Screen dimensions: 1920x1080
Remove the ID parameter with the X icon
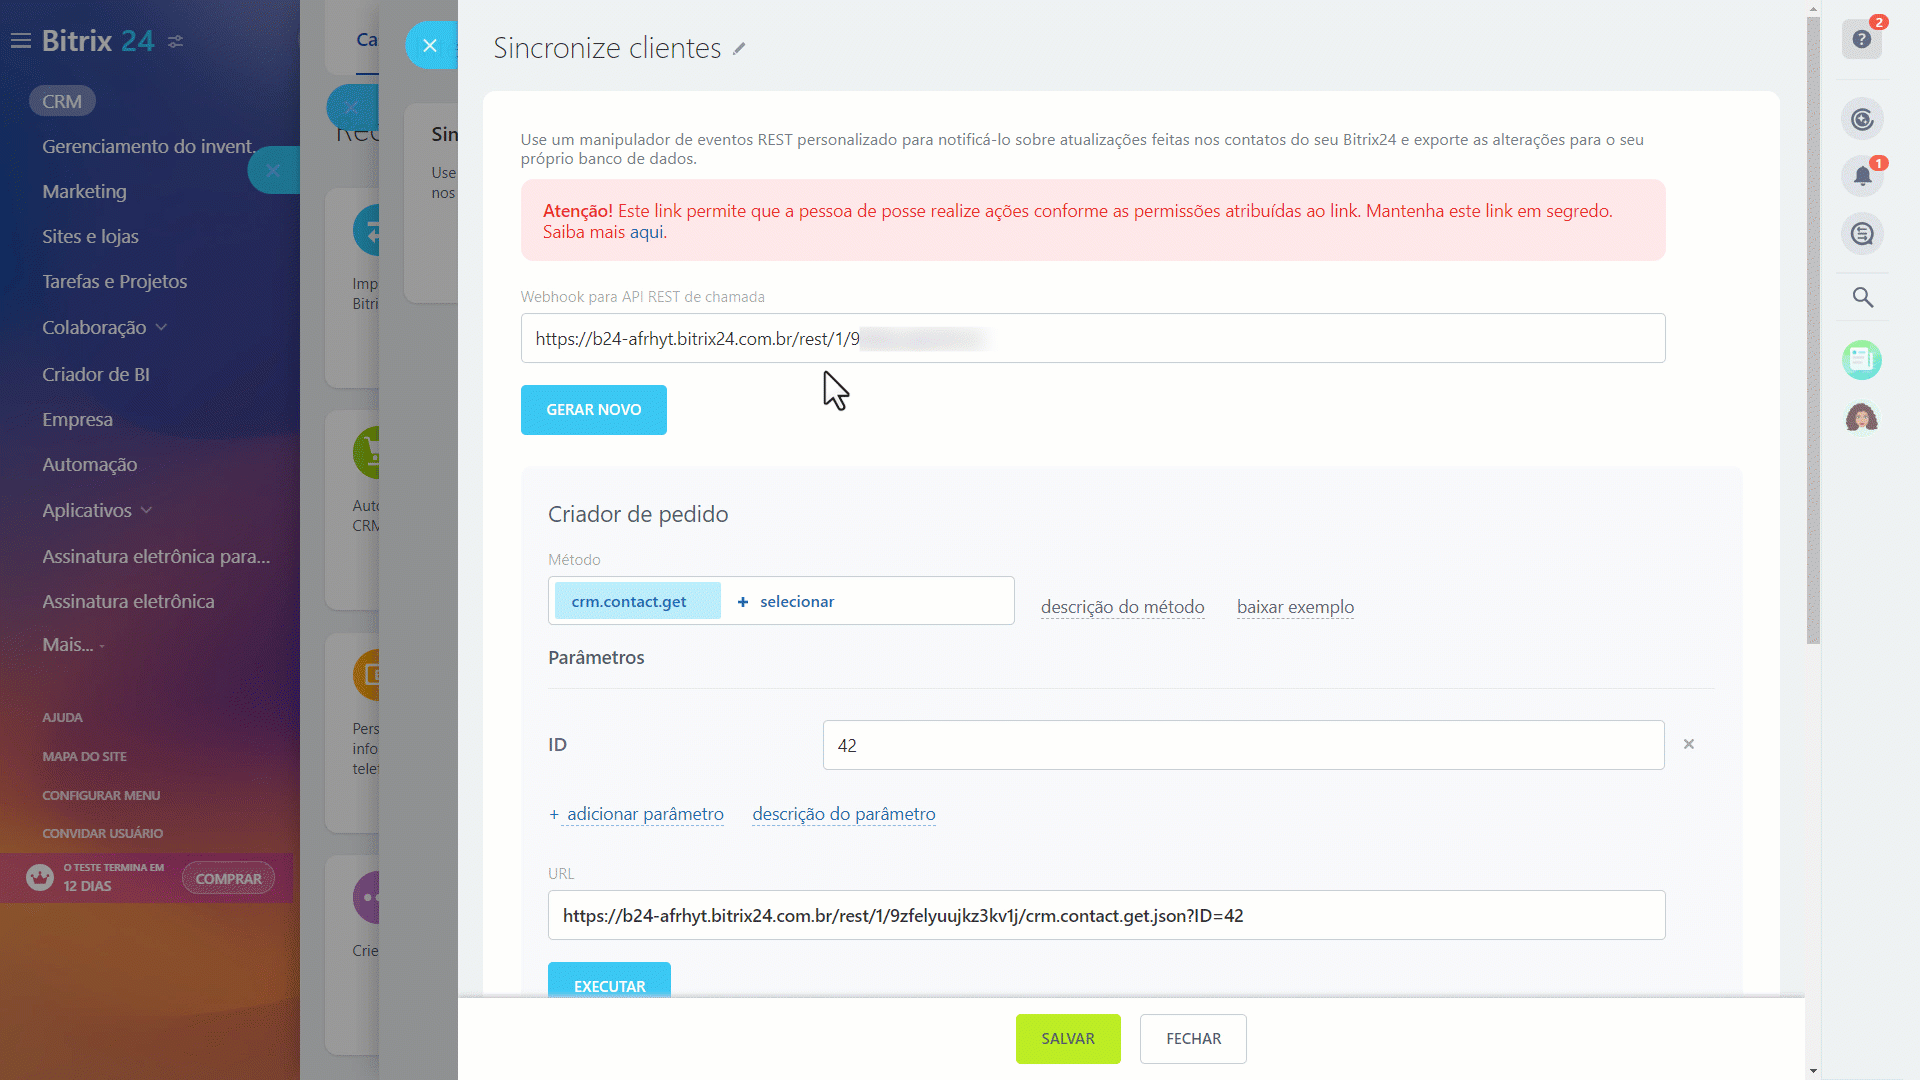coord(1688,744)
